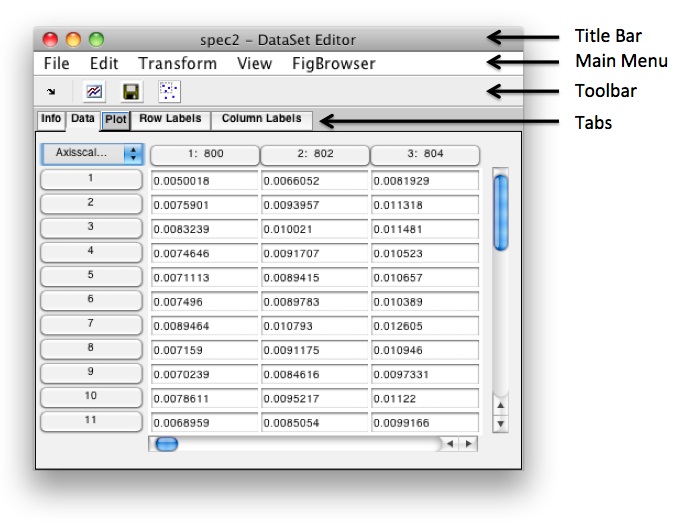This screenshot has width=693, height=523.
Task: Open the File menu
Action: [57, 64]
